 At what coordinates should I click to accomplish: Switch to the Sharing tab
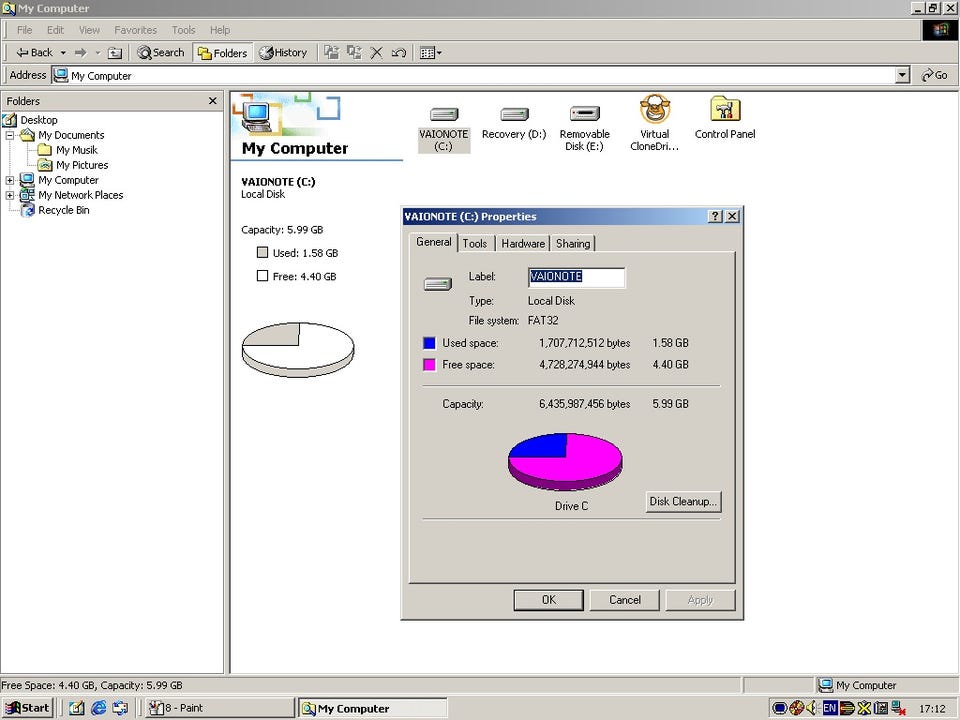click(573, 244)
